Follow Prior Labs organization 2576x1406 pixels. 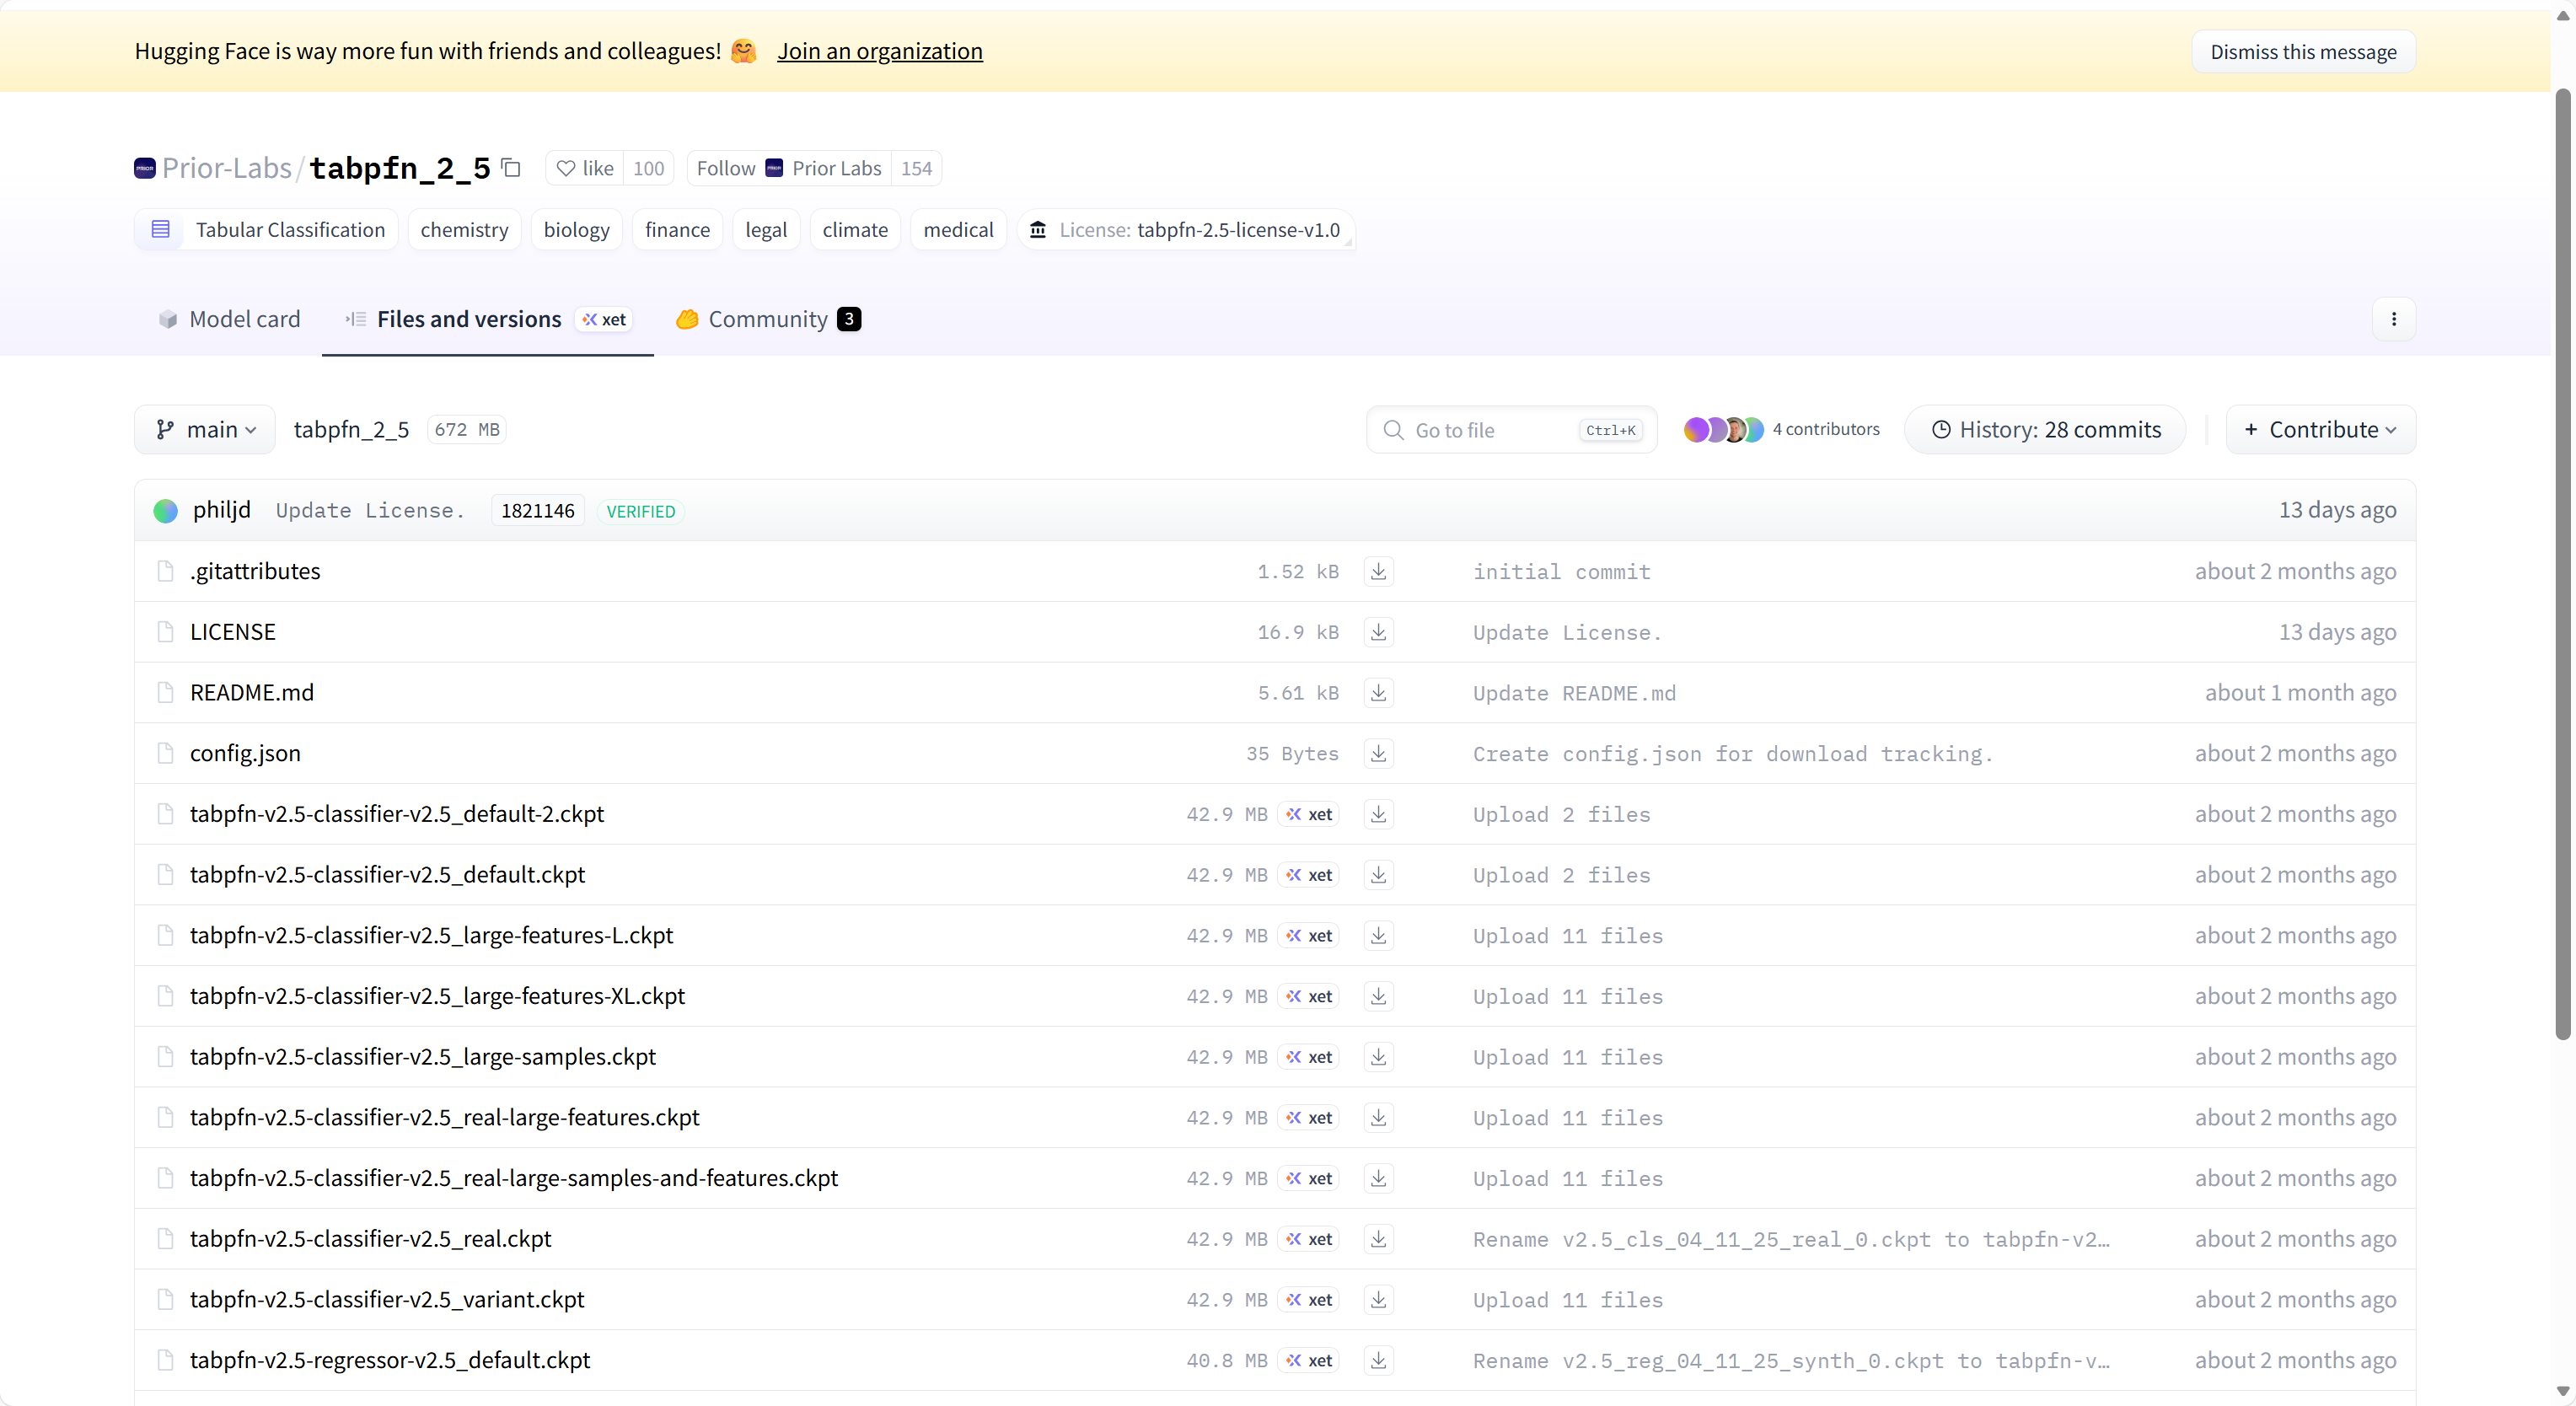[726, 168]
